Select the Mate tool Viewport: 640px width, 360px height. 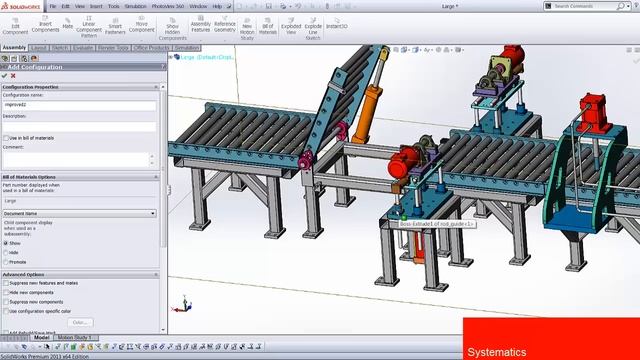coord(68,24)
